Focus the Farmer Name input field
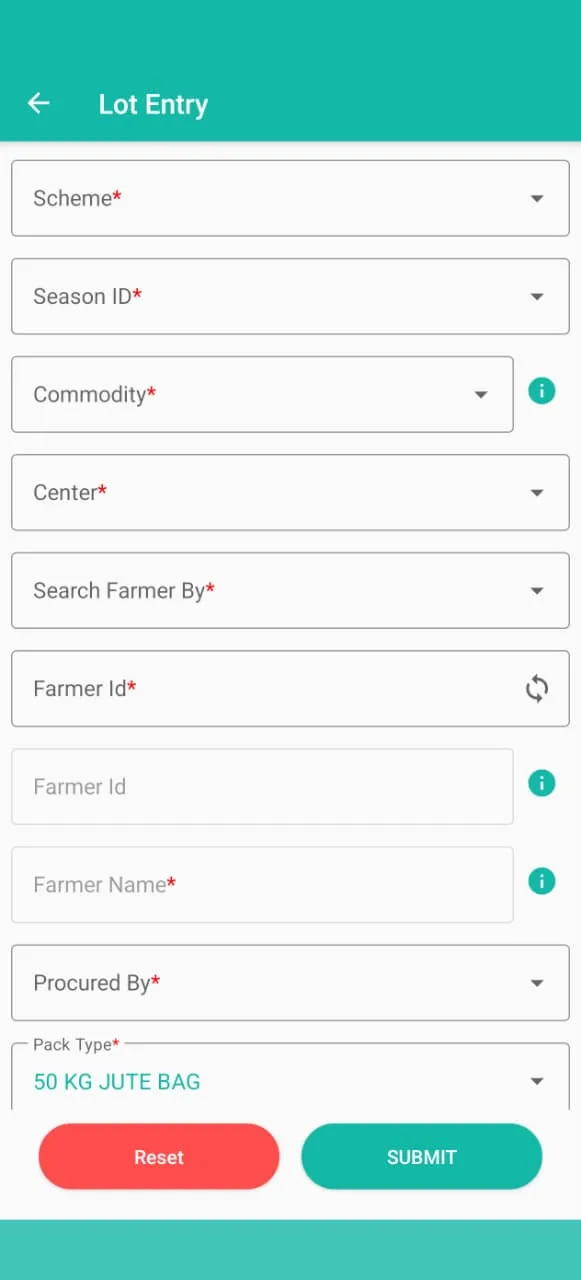581x1280 pixels. coord(262,884)
